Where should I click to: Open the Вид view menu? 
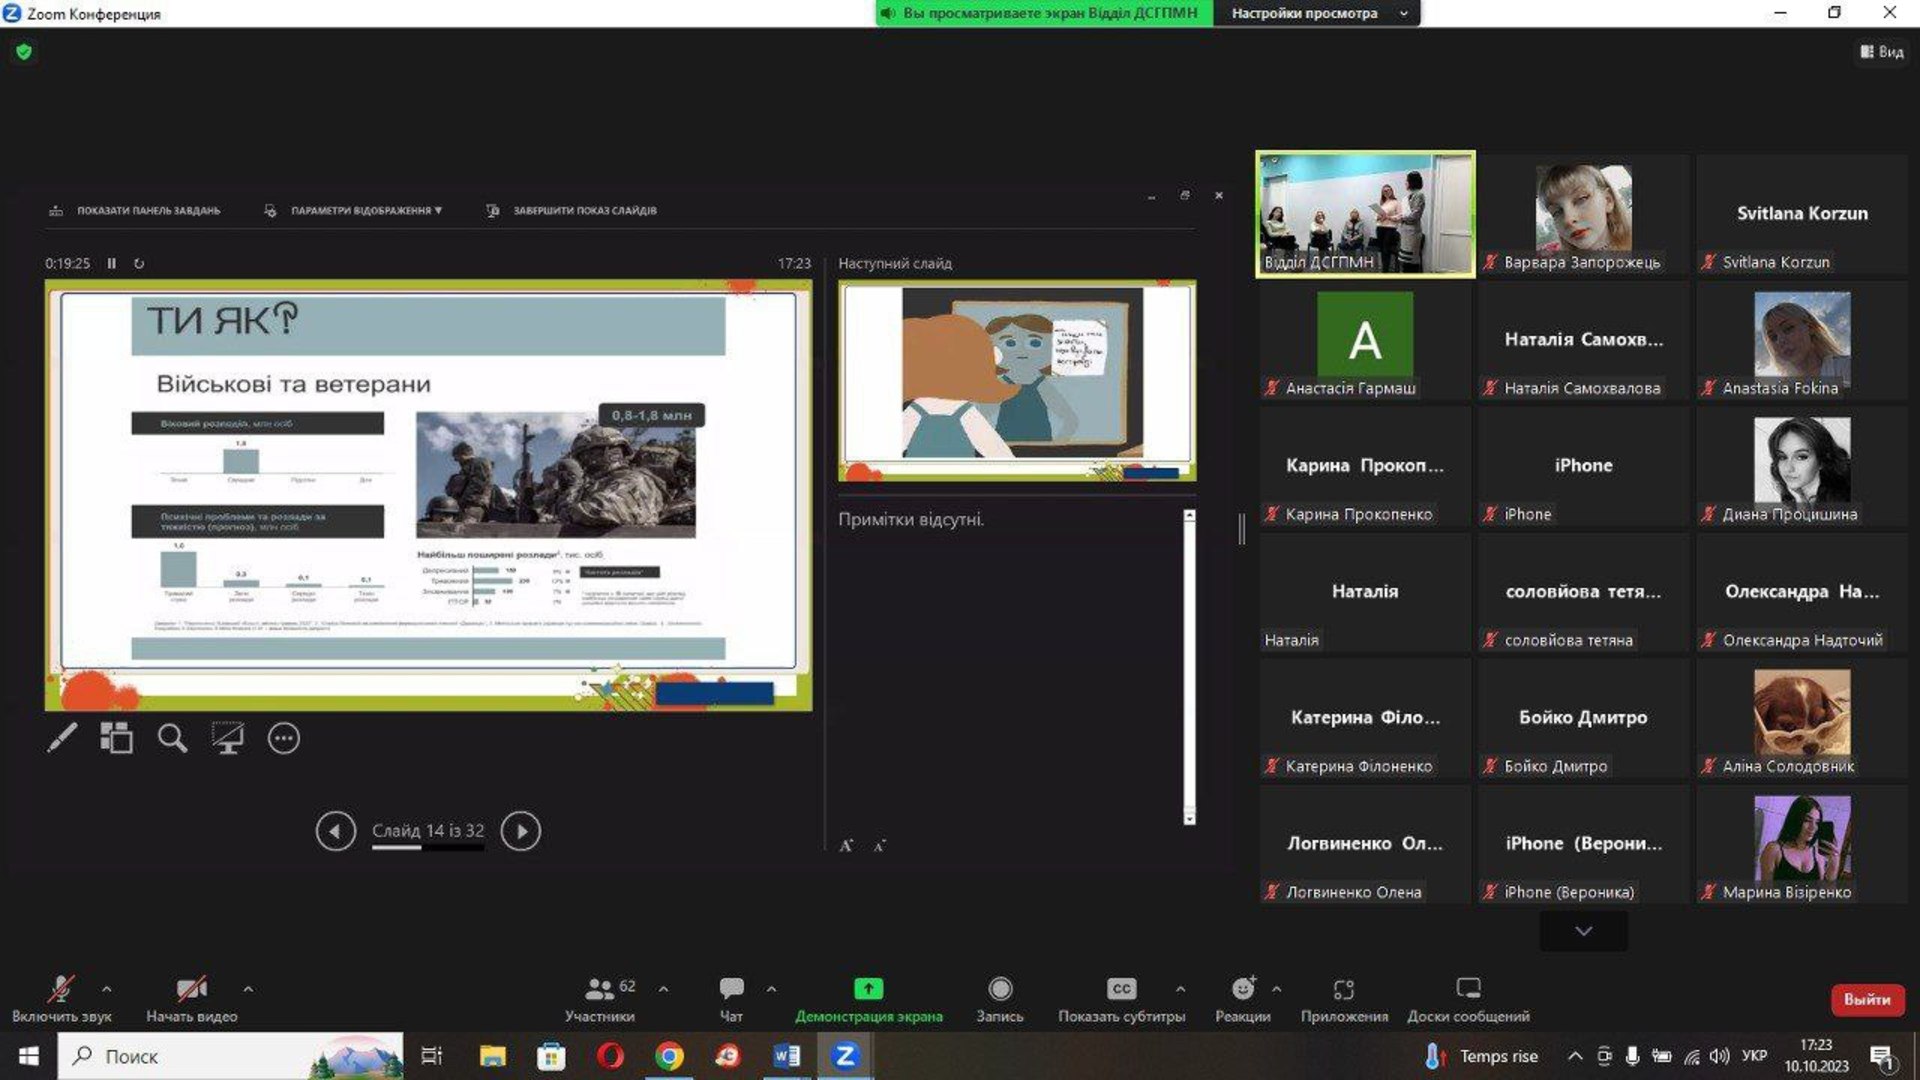1881,52
